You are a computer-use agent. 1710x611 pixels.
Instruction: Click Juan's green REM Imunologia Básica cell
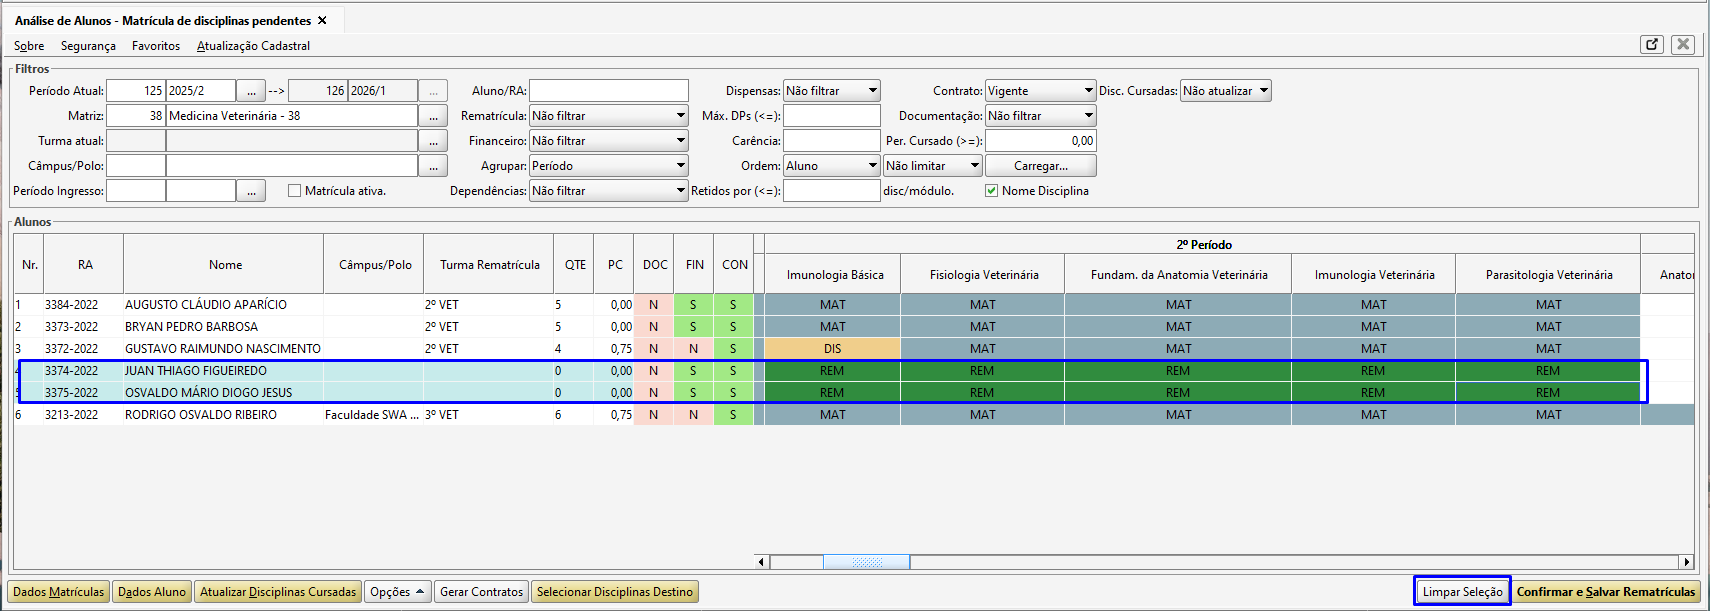(833, 371)
